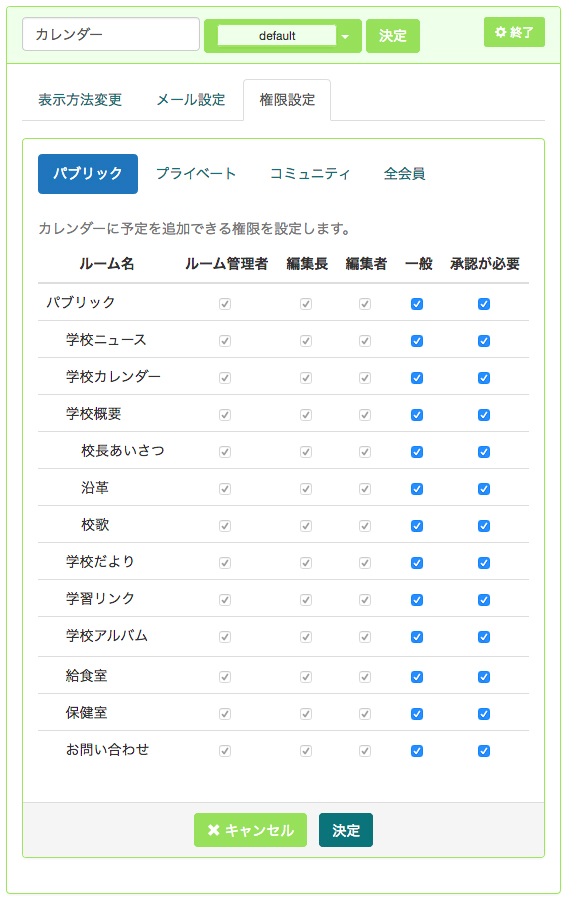This screenshot has height=900, width=567.
Task: Select the プライベート room tab
Action: [x=196, y=173]
